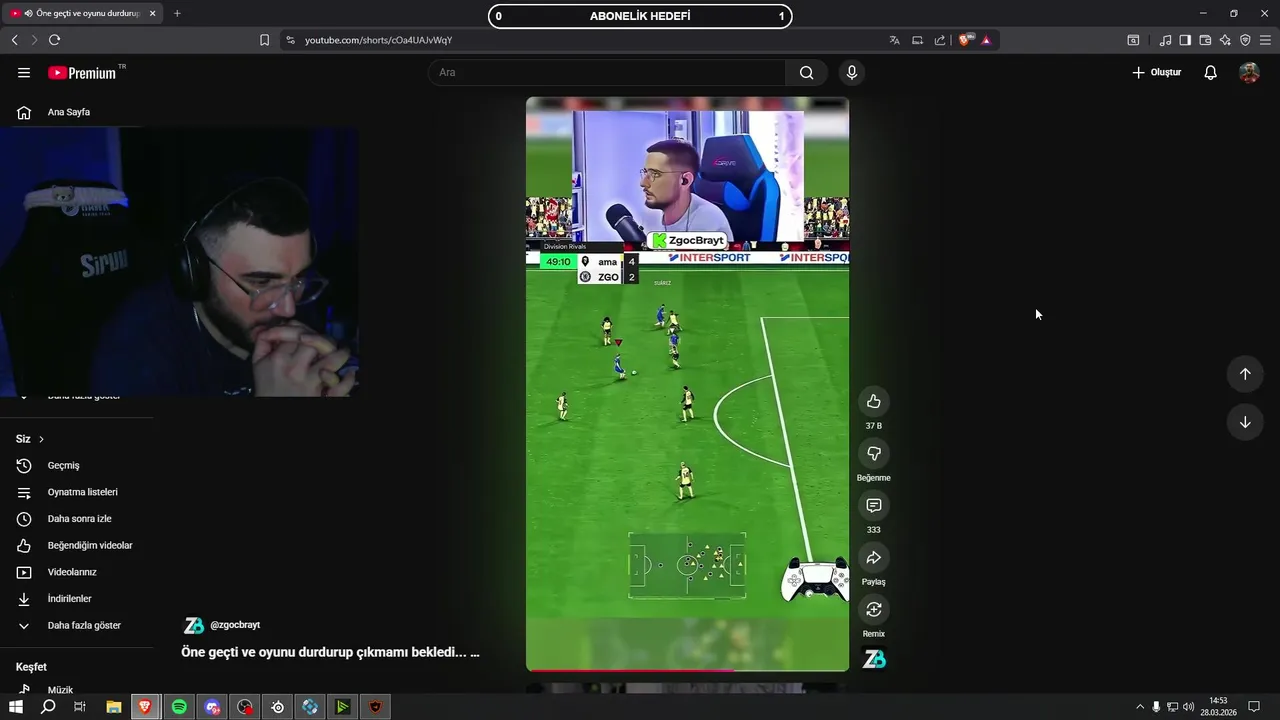The width and height of the screenshot is (1280, 720).
Task: Open the comments showing 333
Action: tap(873, 505)
